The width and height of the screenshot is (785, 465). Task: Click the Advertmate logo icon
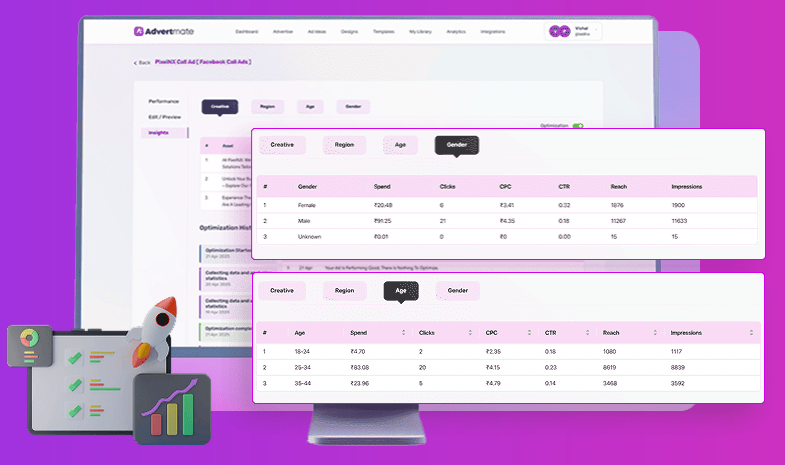139,31
